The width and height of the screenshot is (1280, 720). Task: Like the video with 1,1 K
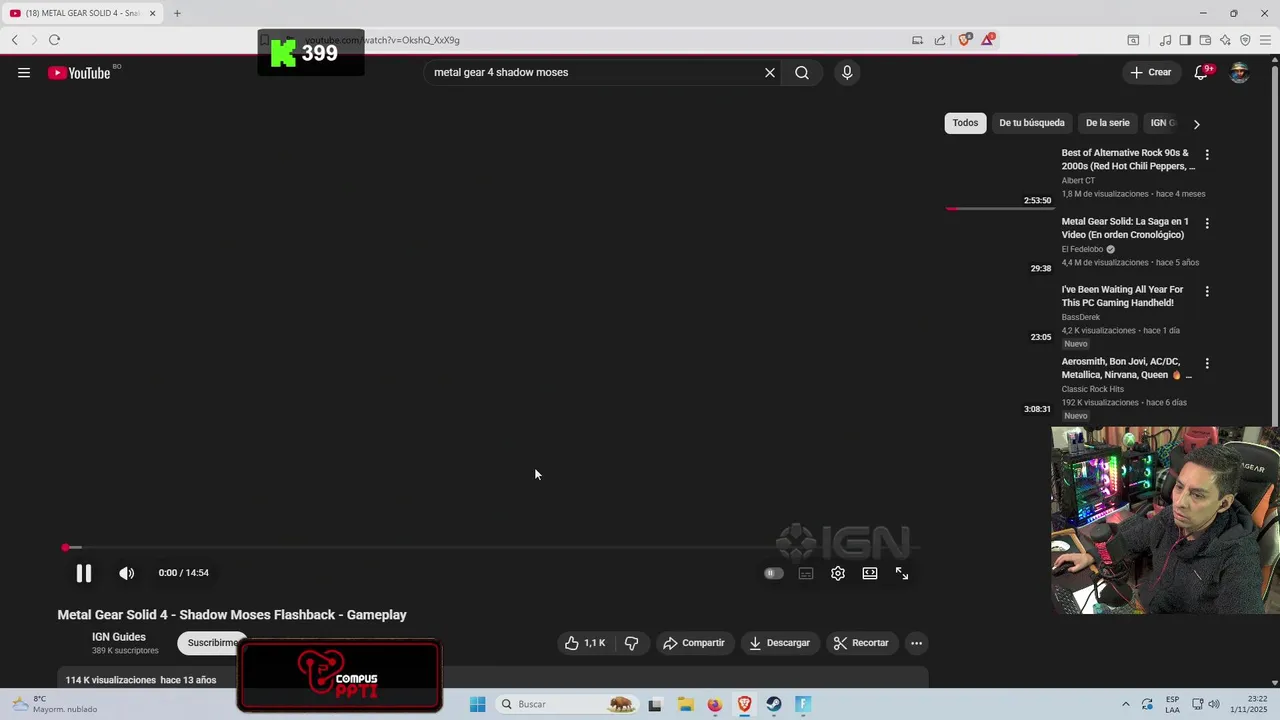click(x=585, y=643)
